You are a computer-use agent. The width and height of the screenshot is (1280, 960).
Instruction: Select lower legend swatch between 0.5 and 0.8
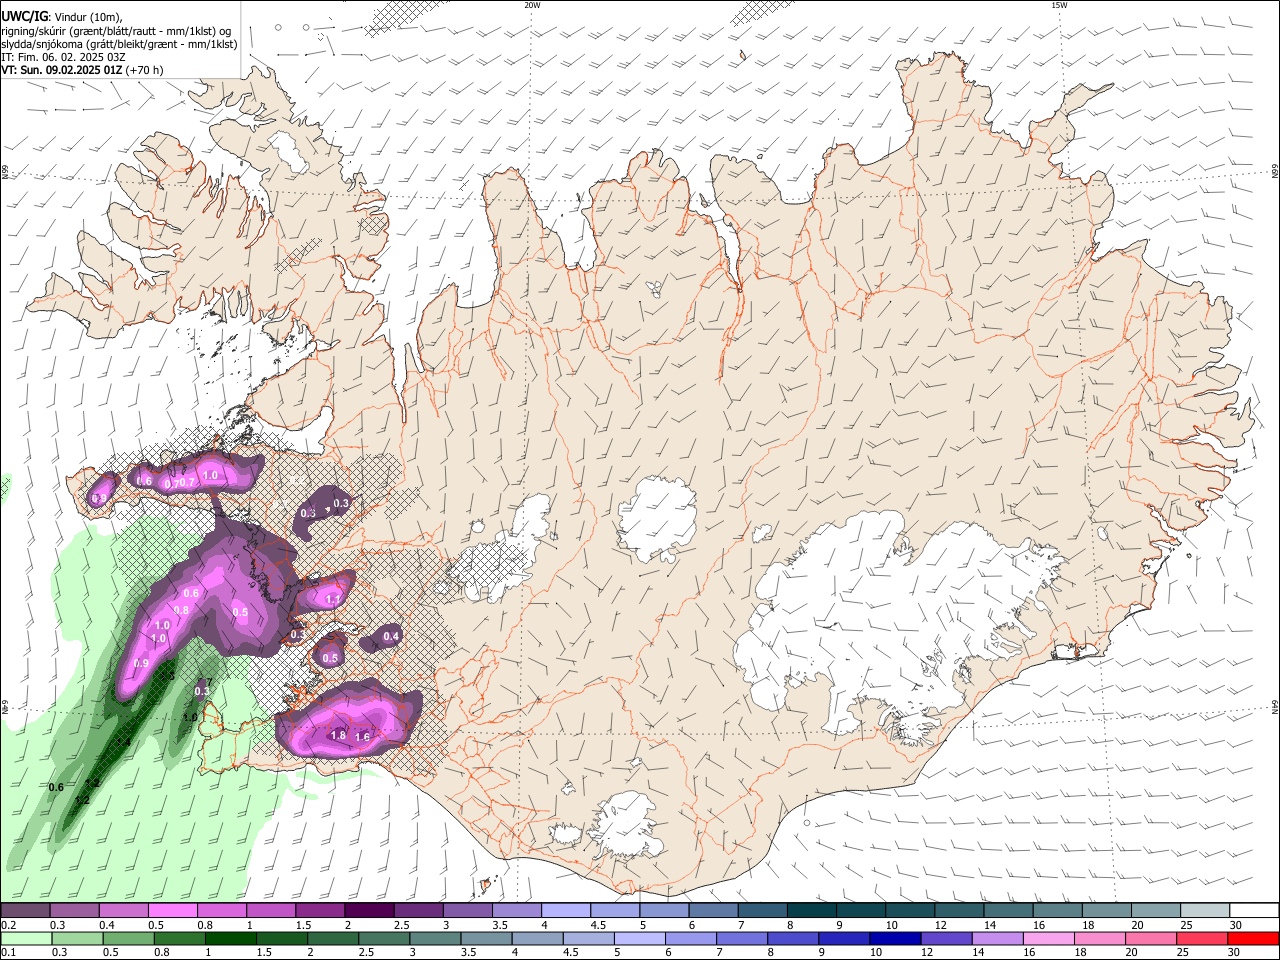tap(128, 939)
